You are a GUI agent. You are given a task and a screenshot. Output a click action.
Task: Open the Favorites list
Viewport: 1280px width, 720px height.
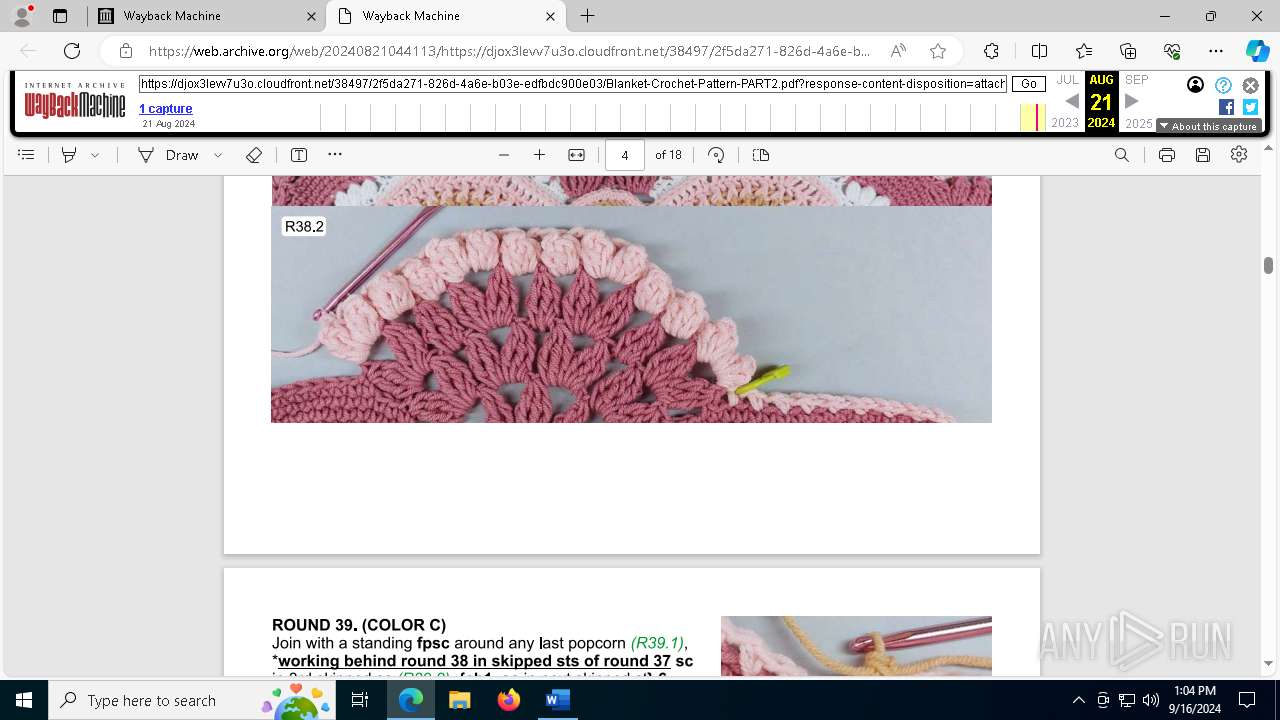tap(1084, 51)
